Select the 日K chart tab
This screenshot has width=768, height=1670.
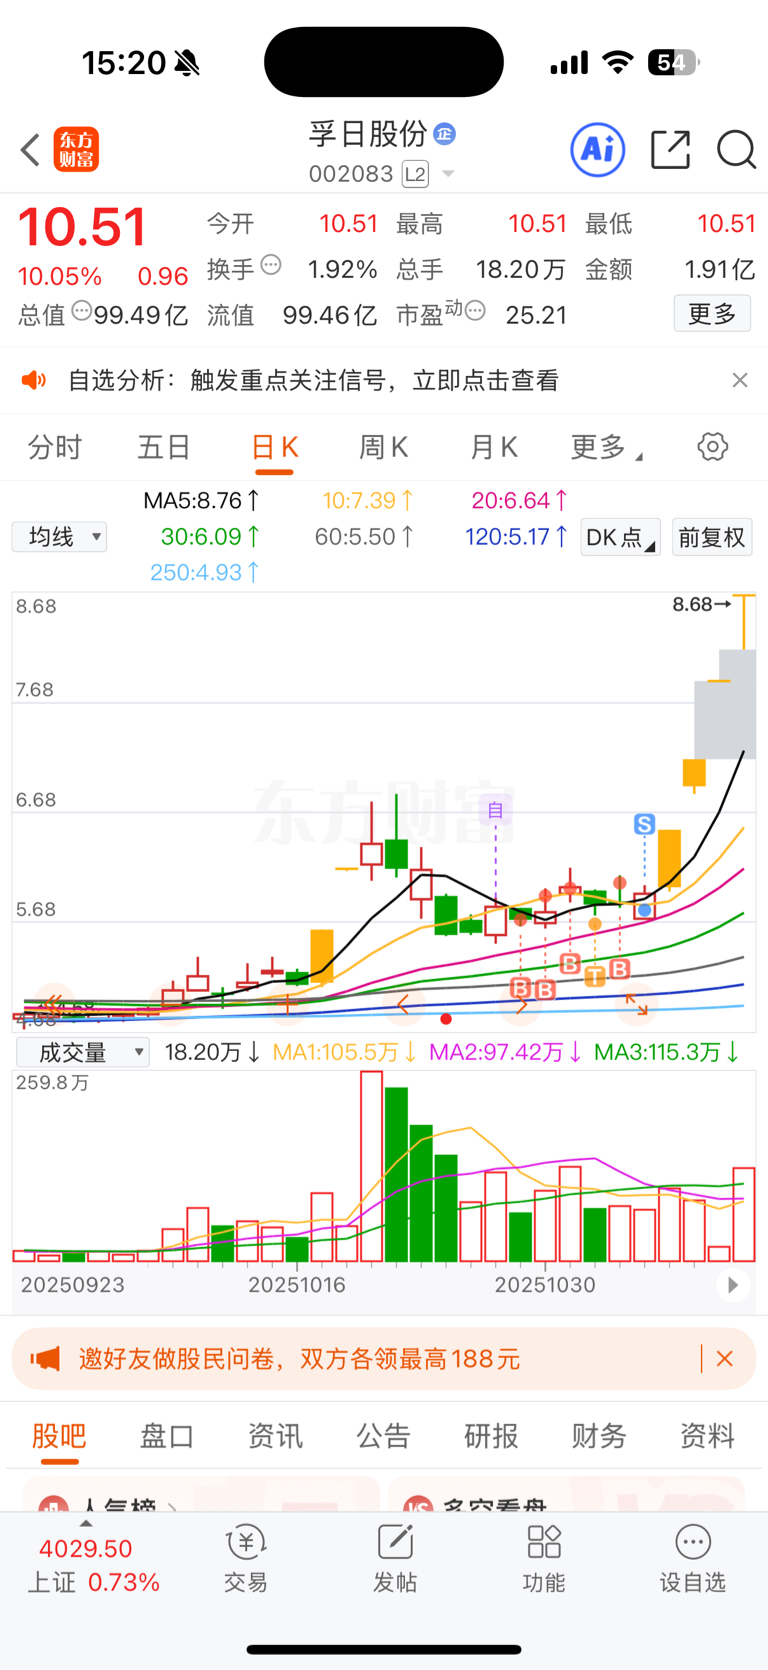tap(274, 447)
